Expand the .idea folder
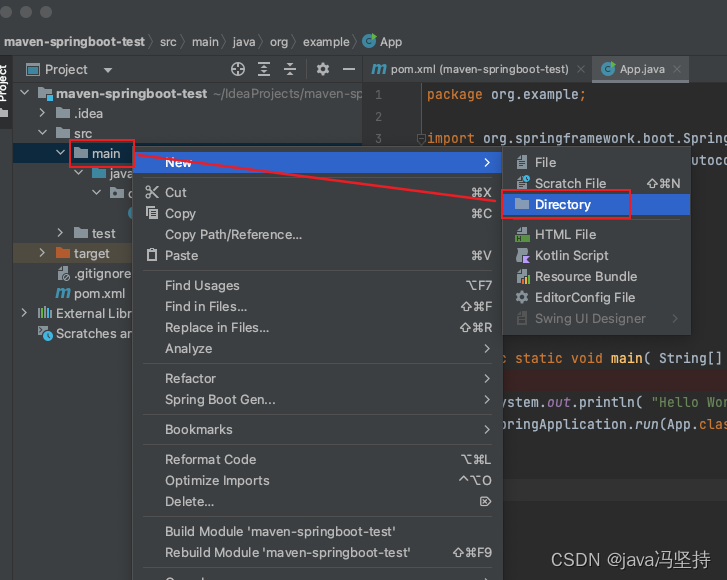Screen dimensions: 727x580 click(42, 113)
